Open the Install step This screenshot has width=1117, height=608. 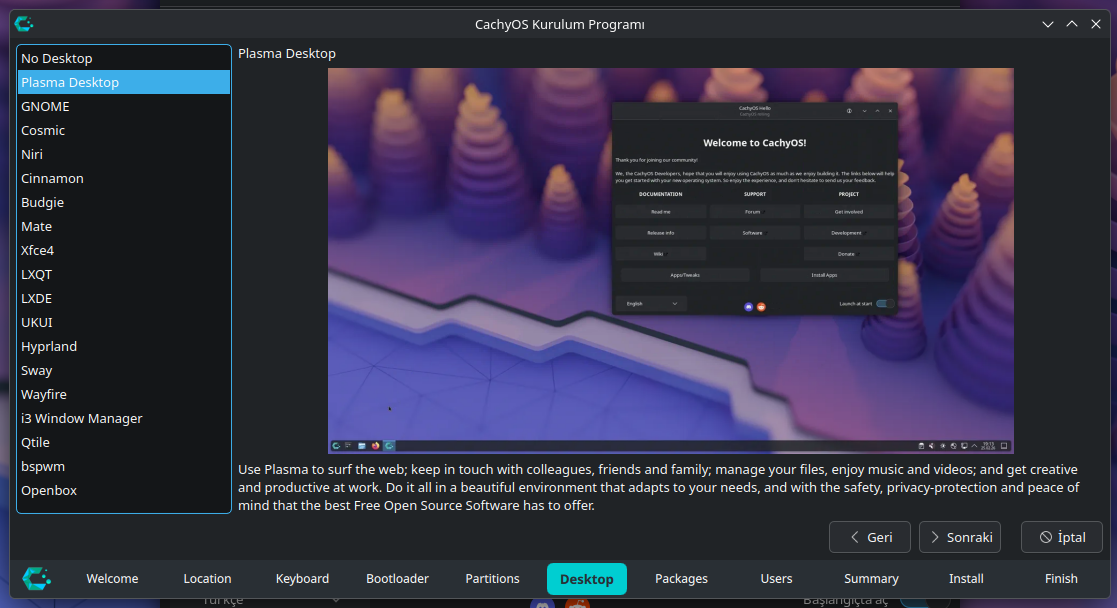coord(966,579)
